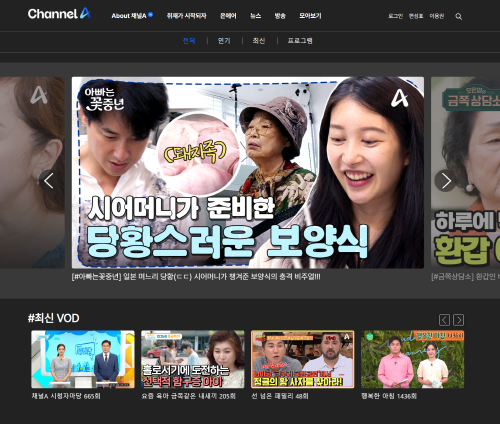Show next items in 최신 VOD row
The width and height of the screenshot is (500, 424).
click(458, 320)
